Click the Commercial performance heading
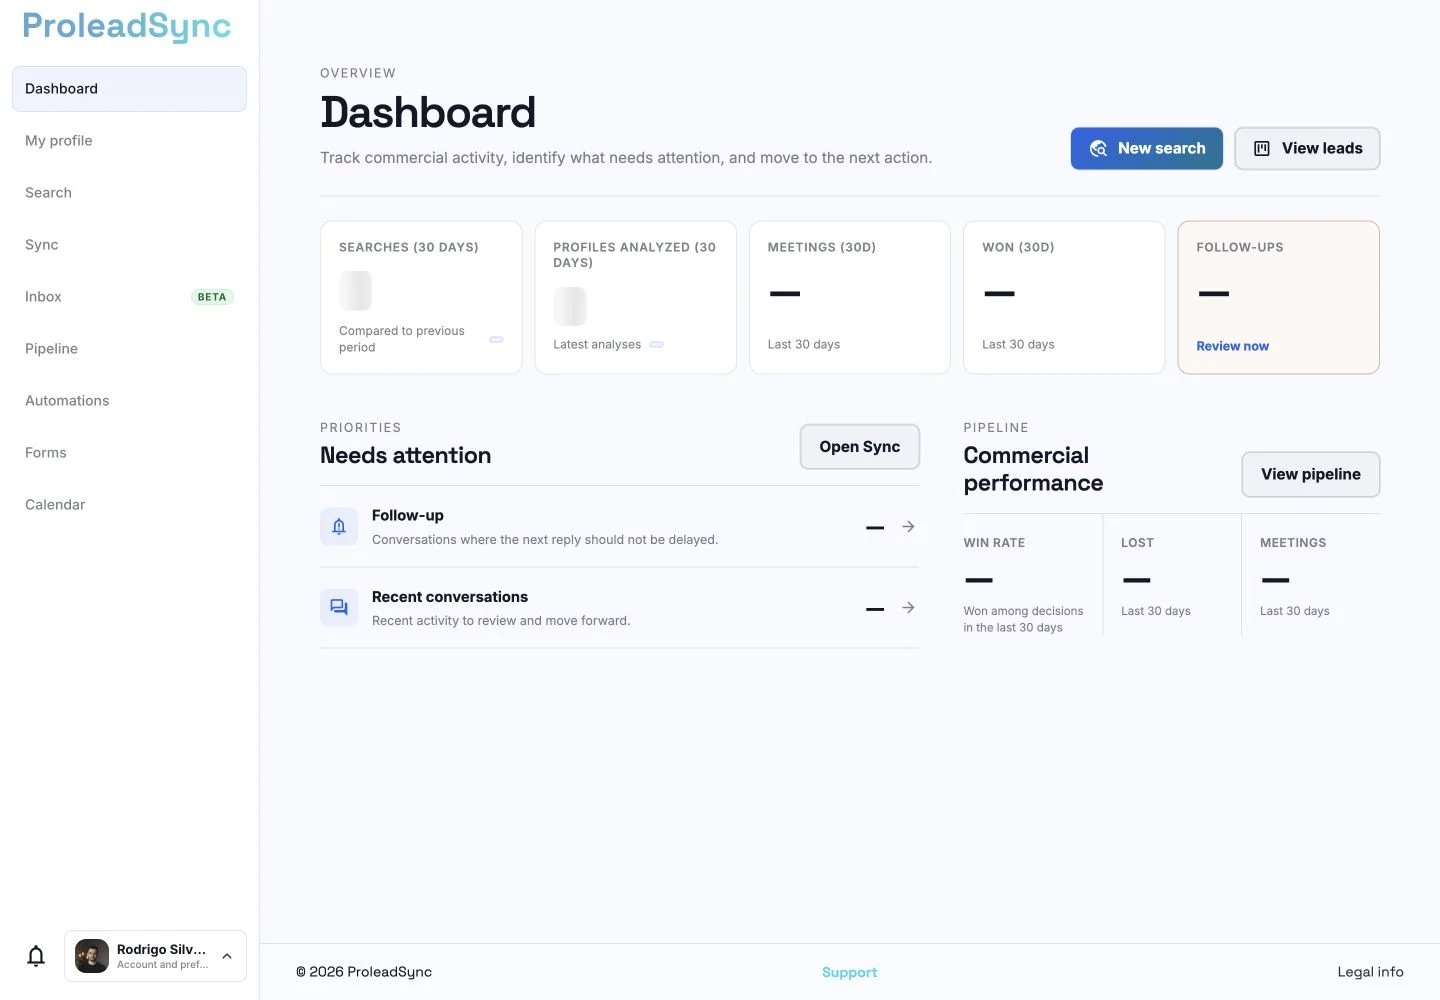Image resolution: width=1440 pixels, height=1000 pixels. click(1034, 469)
